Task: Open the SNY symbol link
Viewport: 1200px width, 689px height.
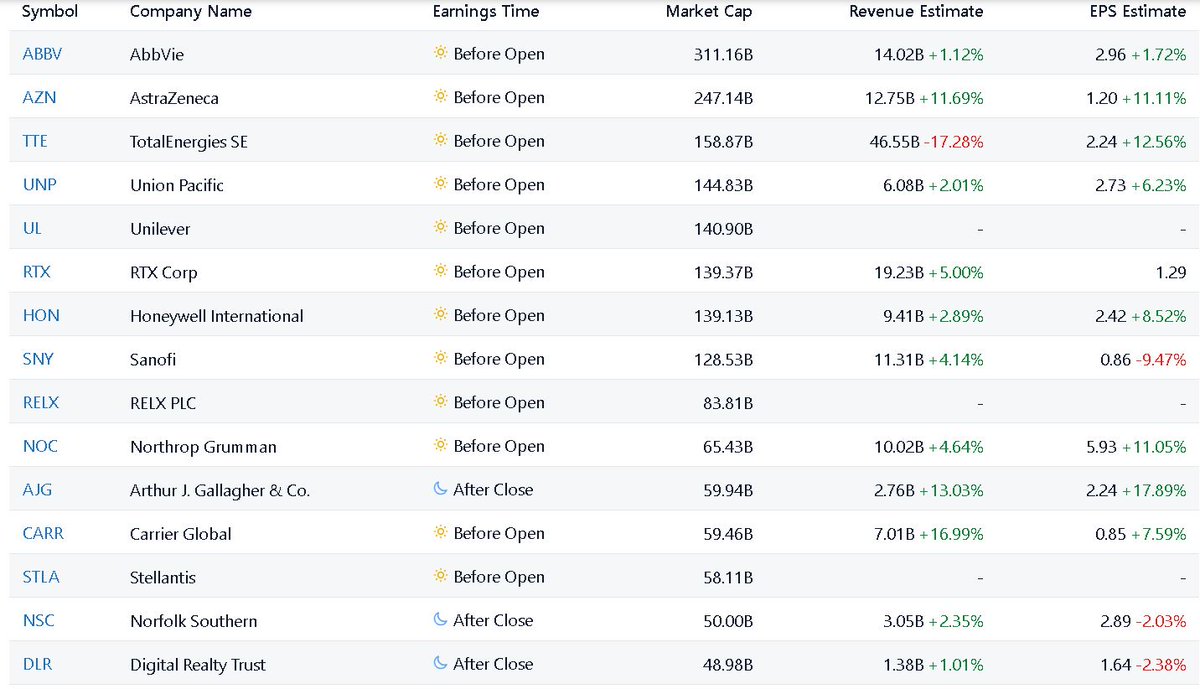Action: click(38, 359)
